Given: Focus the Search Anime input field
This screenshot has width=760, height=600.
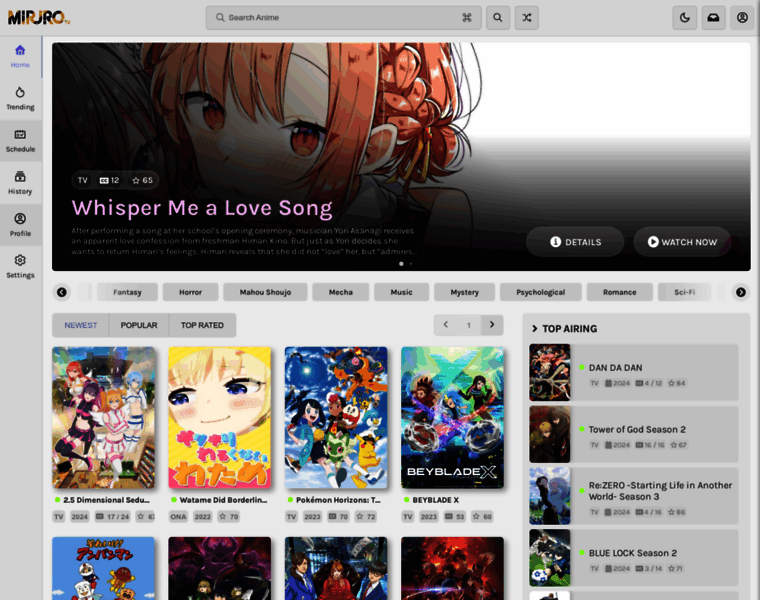Looking at the screenshot, I should tap(343, 18).
